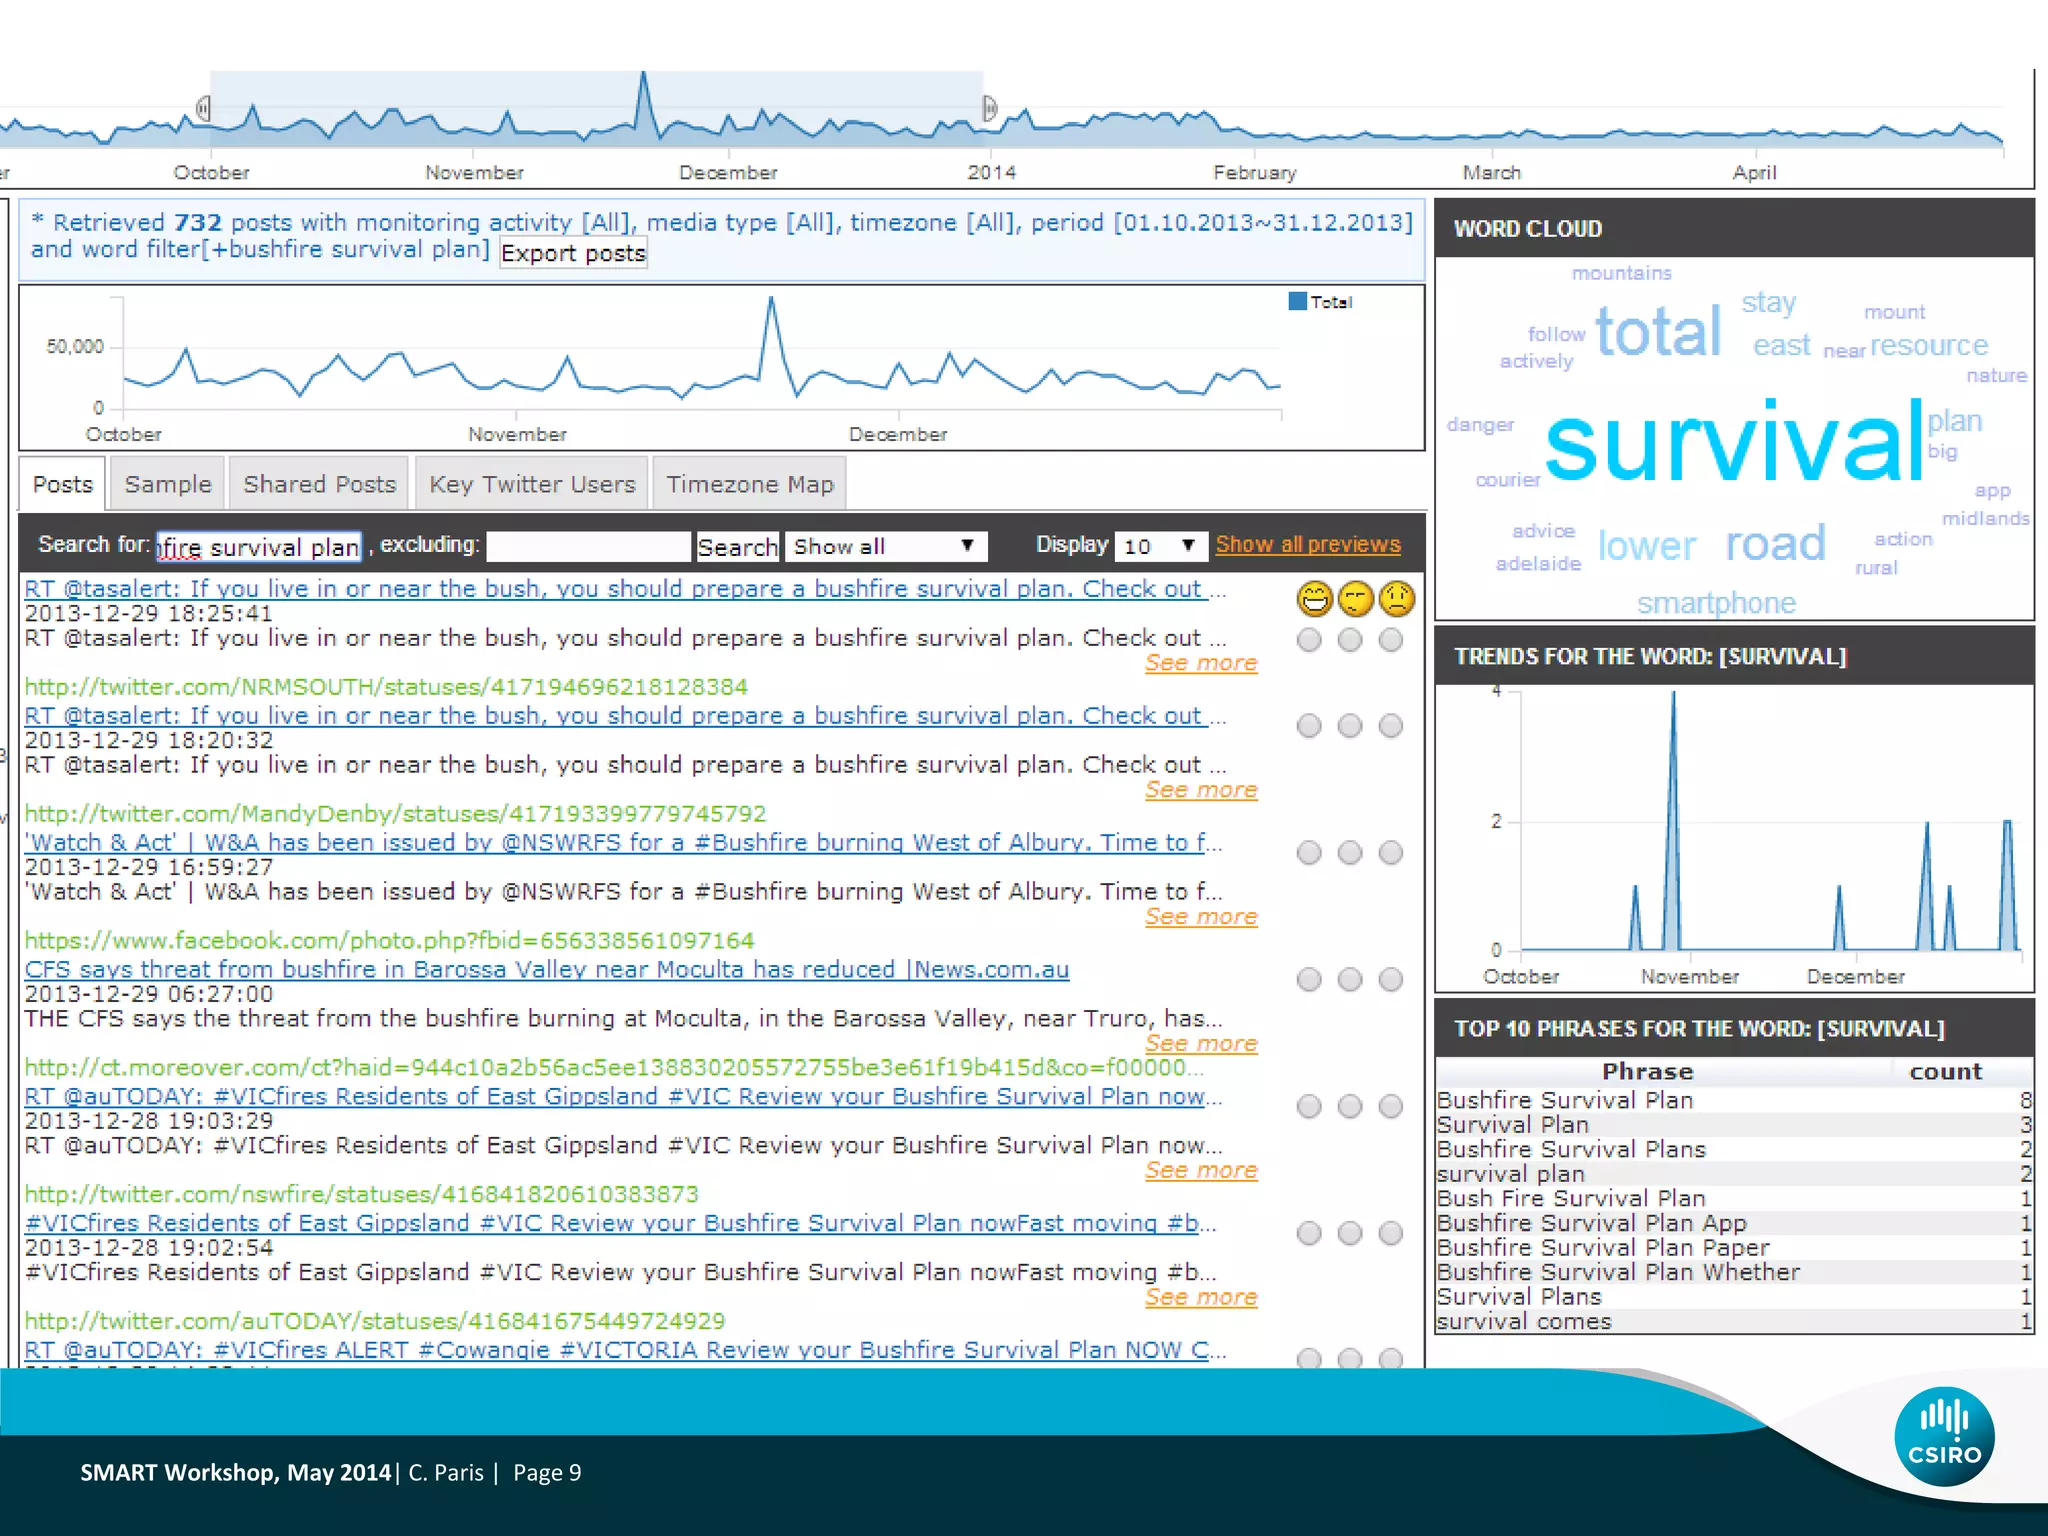
Task: Click the neutral smirk sentiment icon
Action: [x=1356, y=599]
